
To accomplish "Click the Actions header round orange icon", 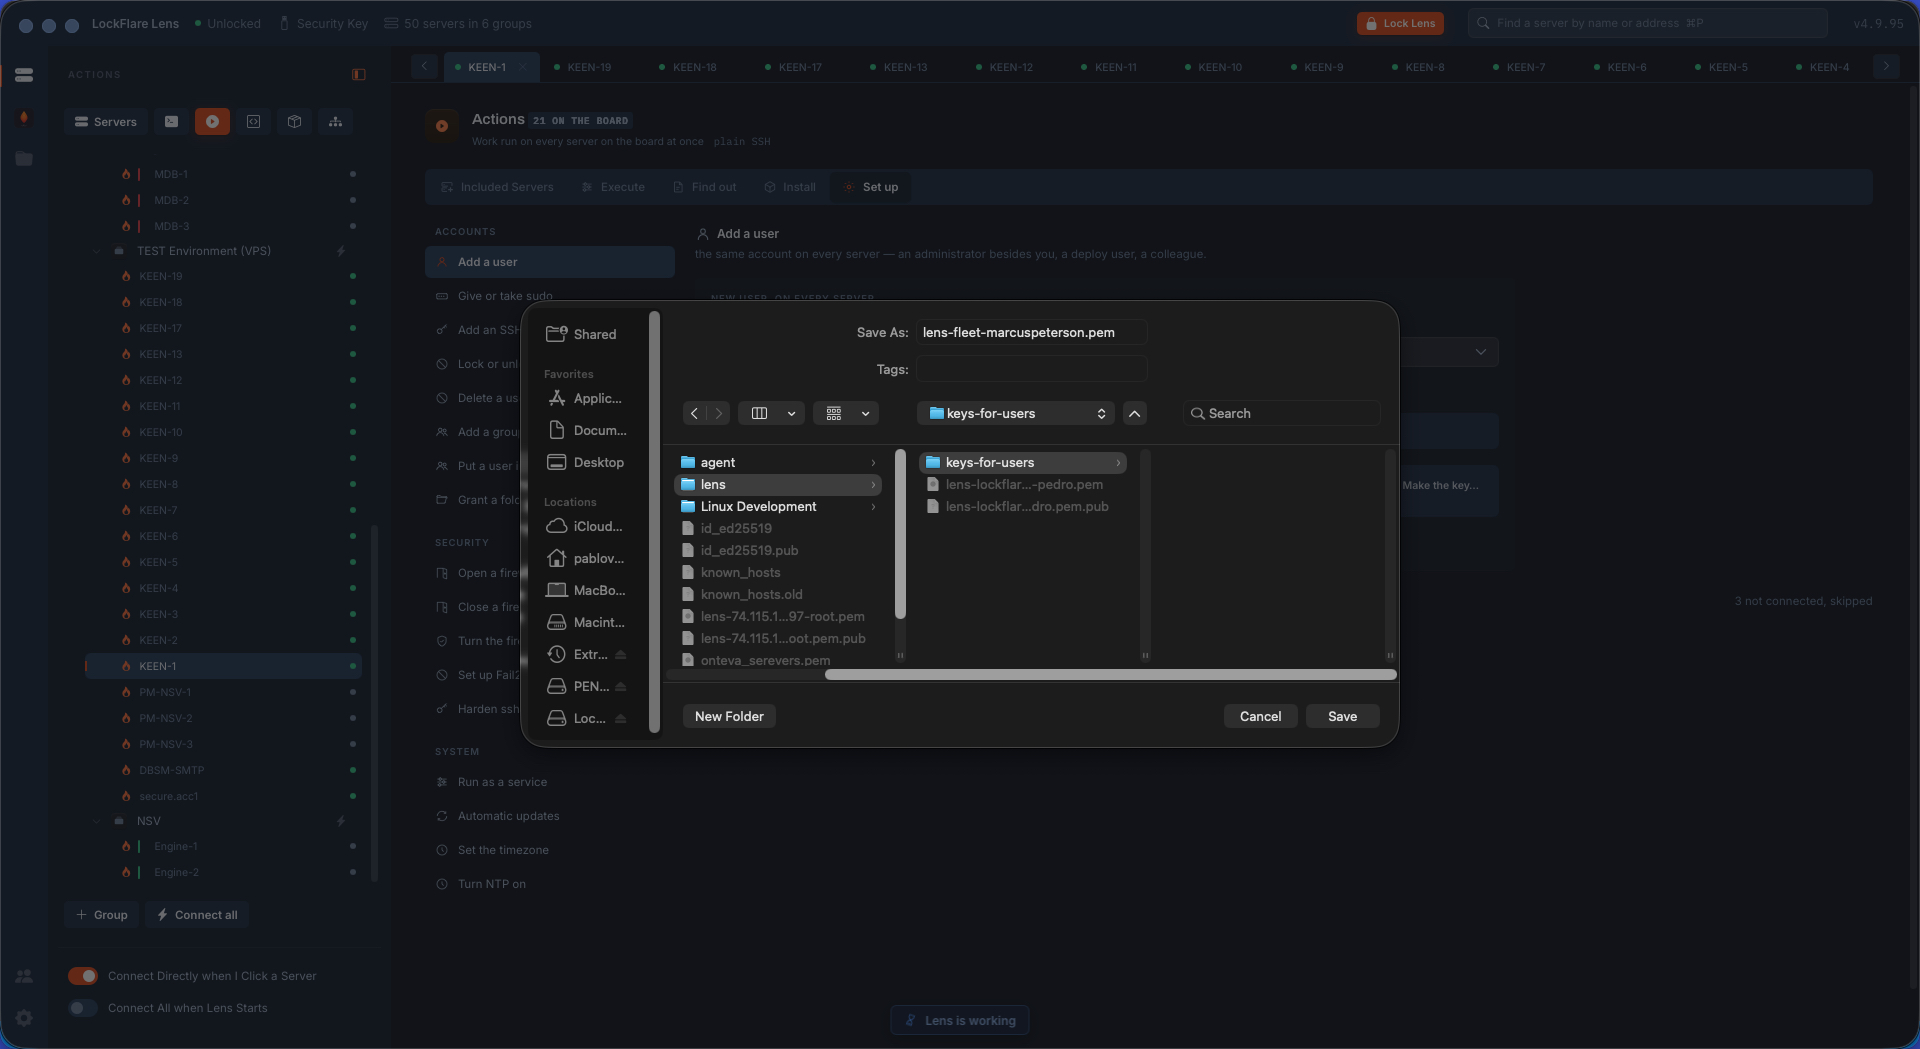I will 442,126.
